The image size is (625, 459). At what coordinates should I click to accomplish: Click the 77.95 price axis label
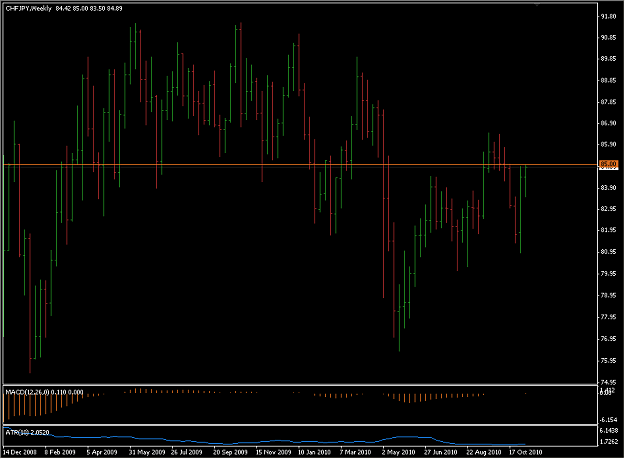click(x=609, y=317)
